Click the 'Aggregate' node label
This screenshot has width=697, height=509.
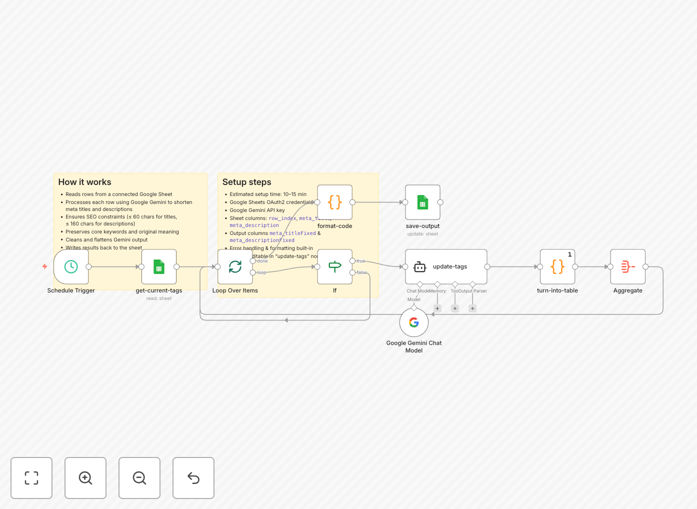[628, 290]
